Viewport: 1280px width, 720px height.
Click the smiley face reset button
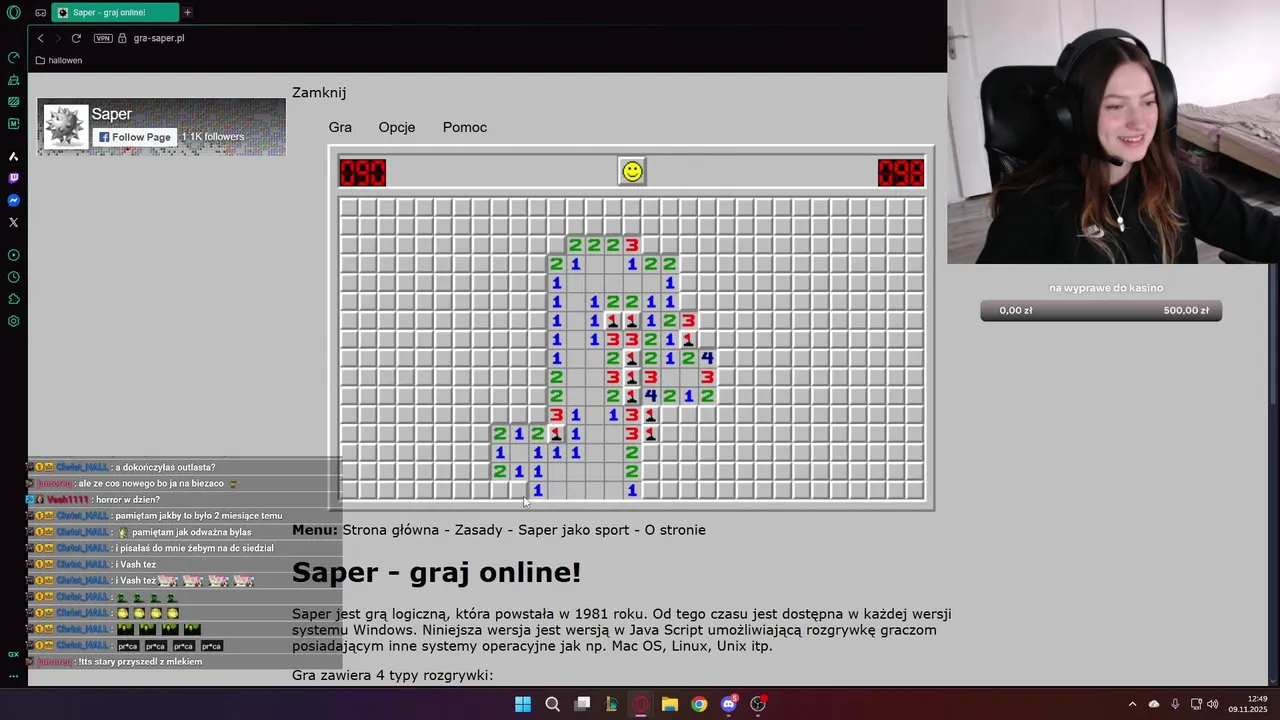(632, 172)
